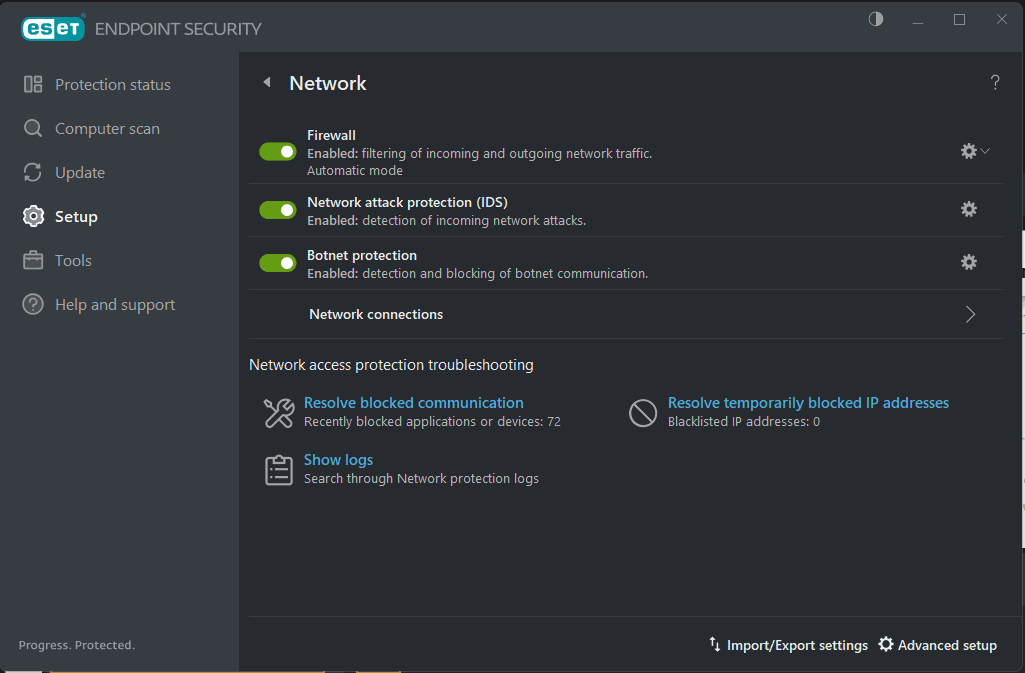Viewport: 1025px width, 673px height.
Task: Open Help and support section
Action: click(x=115, y=304)
